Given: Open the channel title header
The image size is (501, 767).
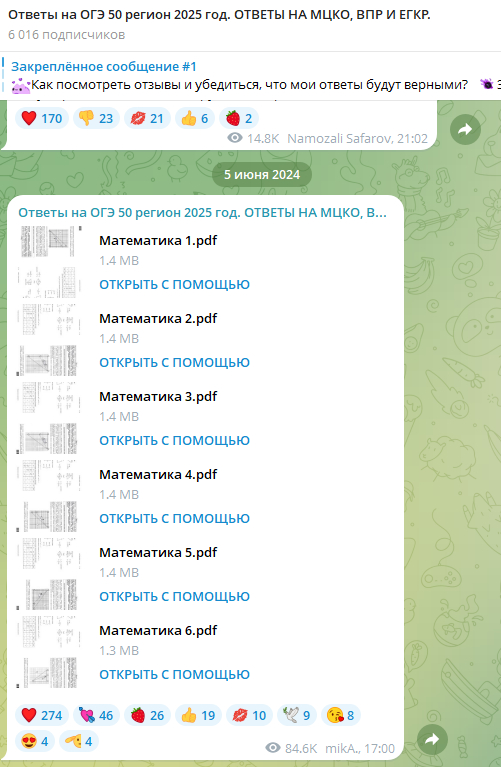Looking at the screenshot, I should (x=219, y=15).
